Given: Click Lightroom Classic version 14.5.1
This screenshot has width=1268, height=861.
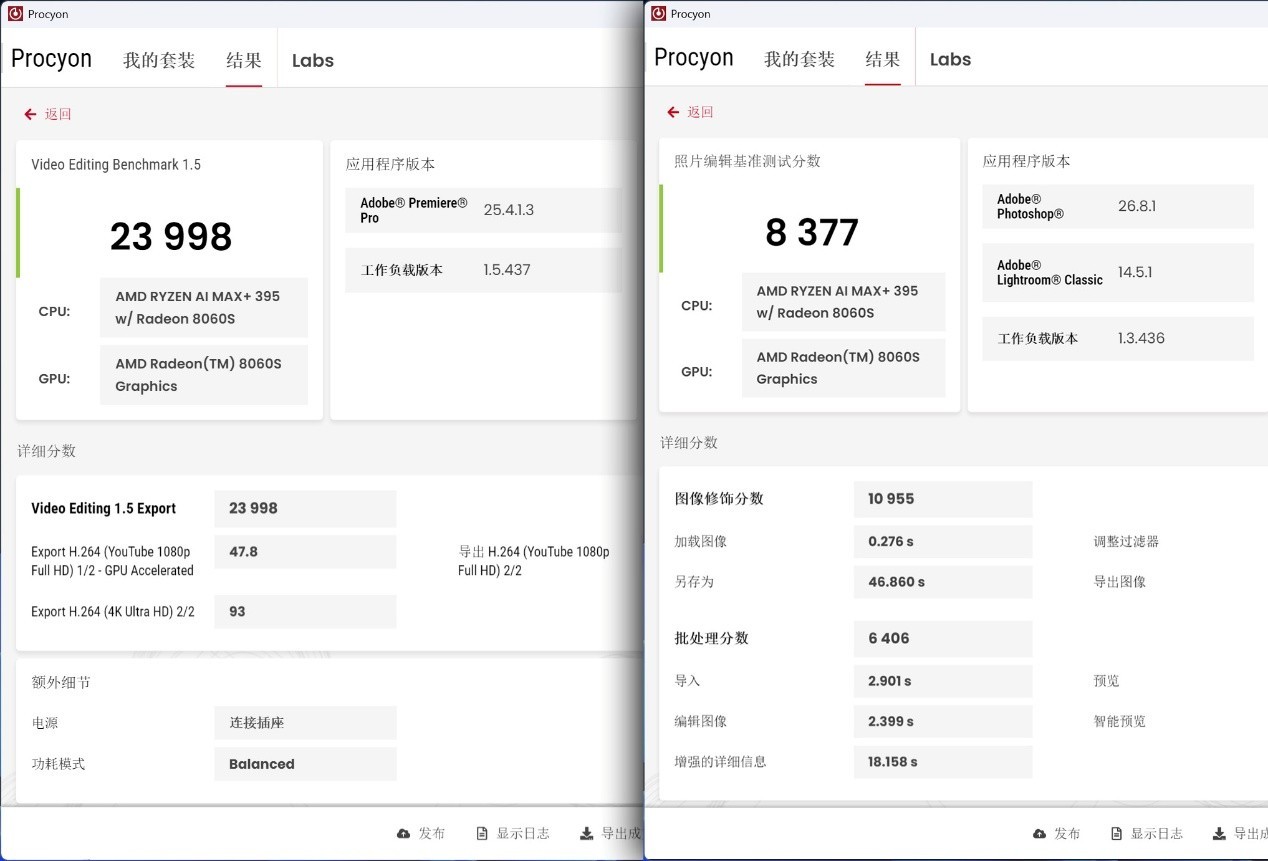Looking at the screenshot, I should click(x=1135, y=272).
